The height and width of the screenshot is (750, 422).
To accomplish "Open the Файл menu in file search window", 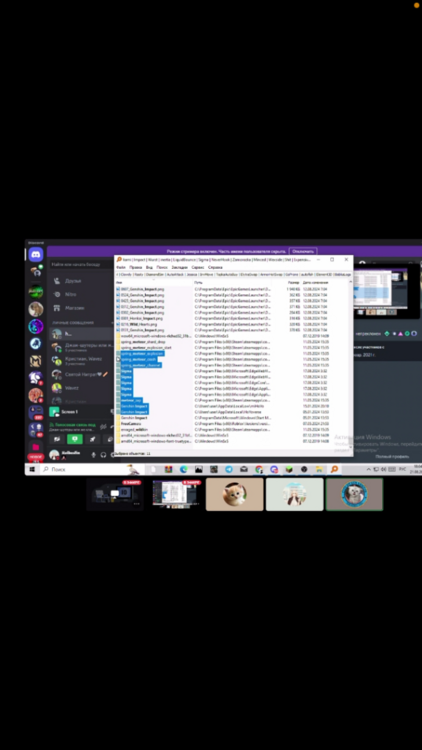I will tap(121, 267).
